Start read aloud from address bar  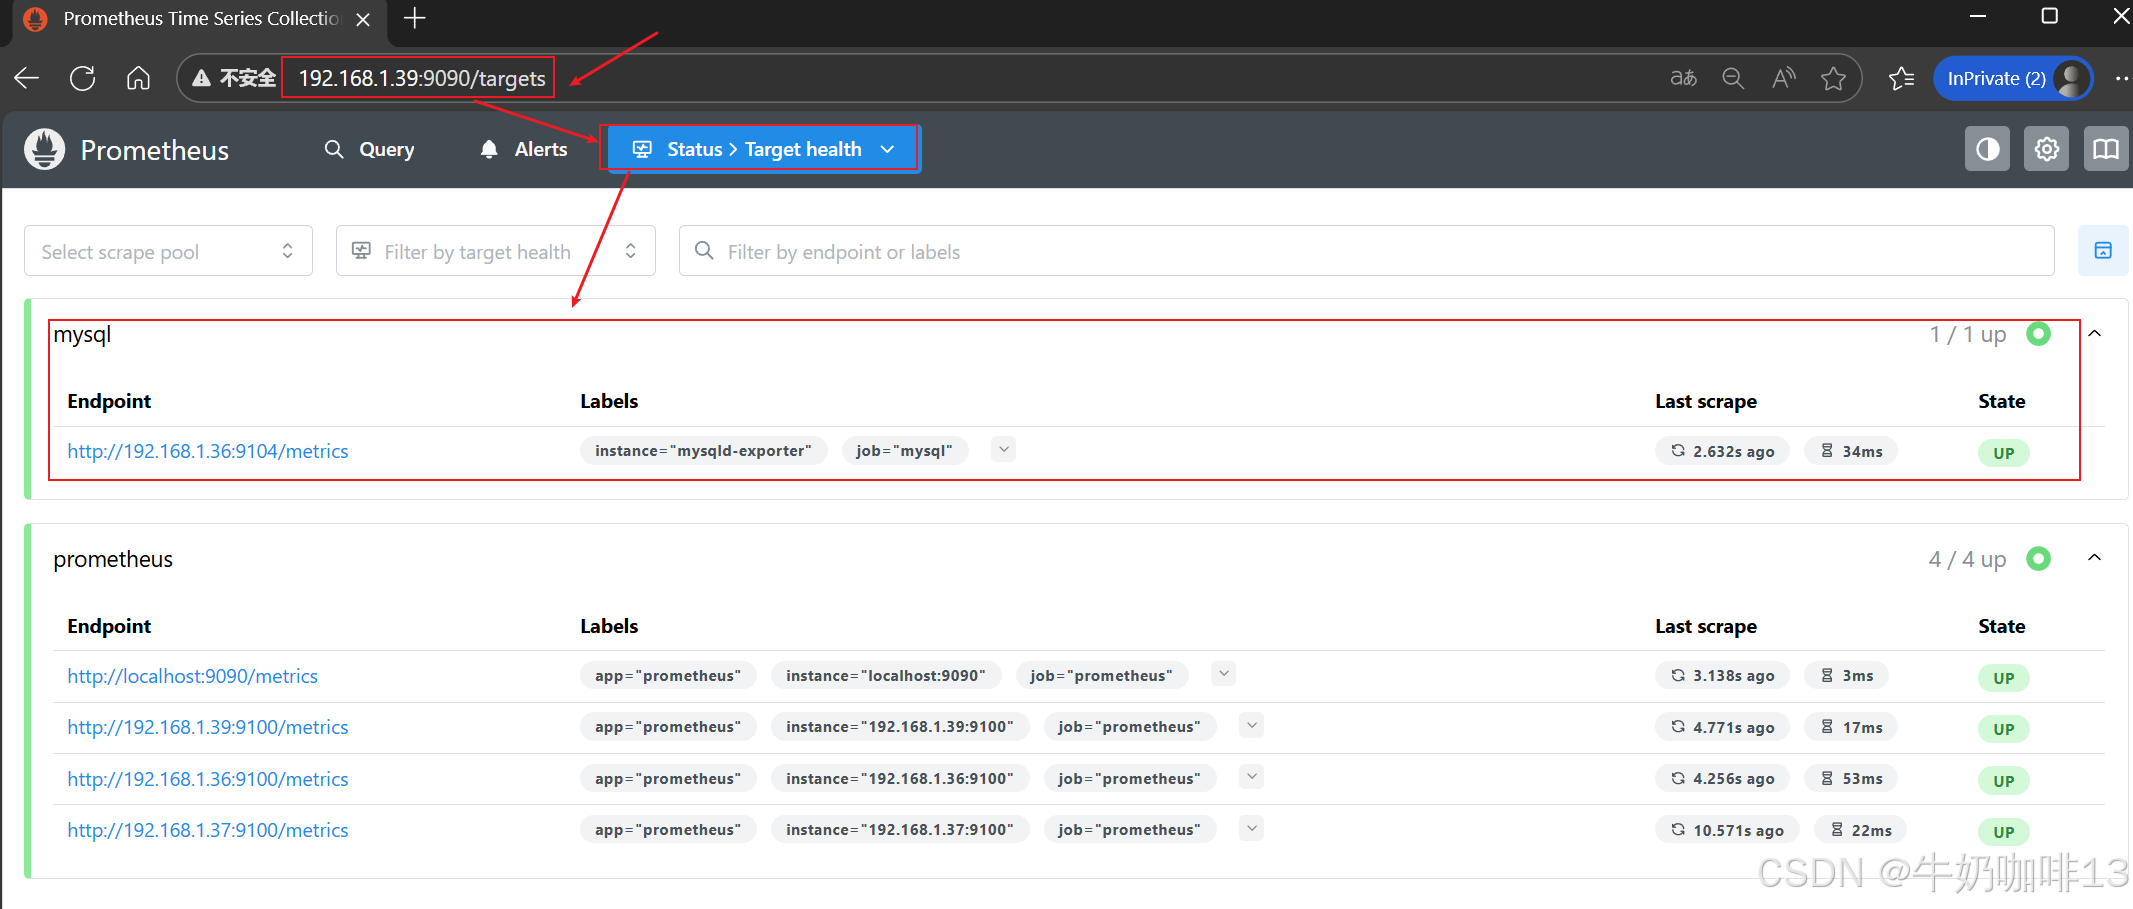pyautogui.click(x=1784, y=78)
